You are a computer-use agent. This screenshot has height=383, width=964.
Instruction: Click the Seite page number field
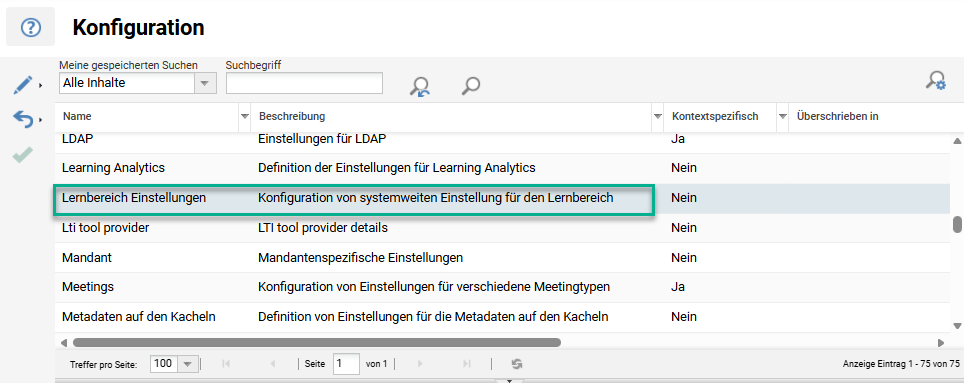tap(346, 364)
